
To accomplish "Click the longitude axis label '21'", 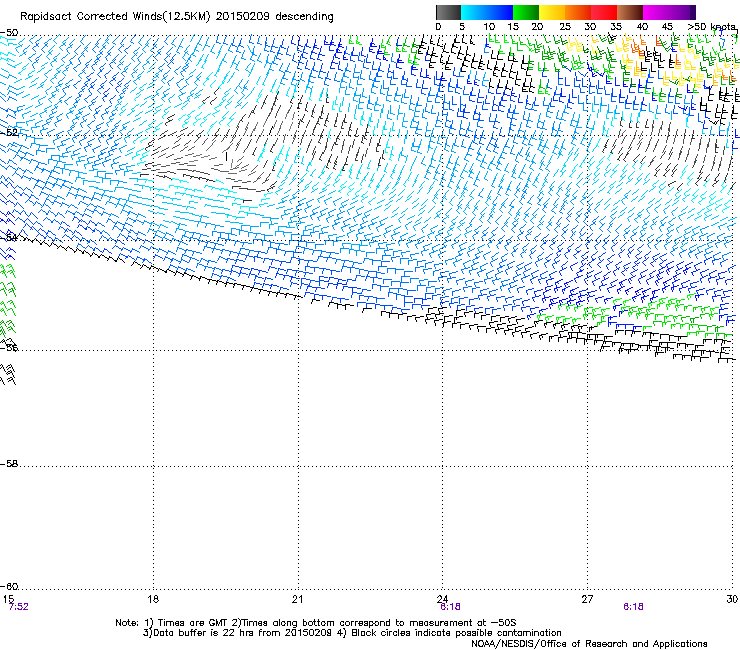I will click(297, 599).
